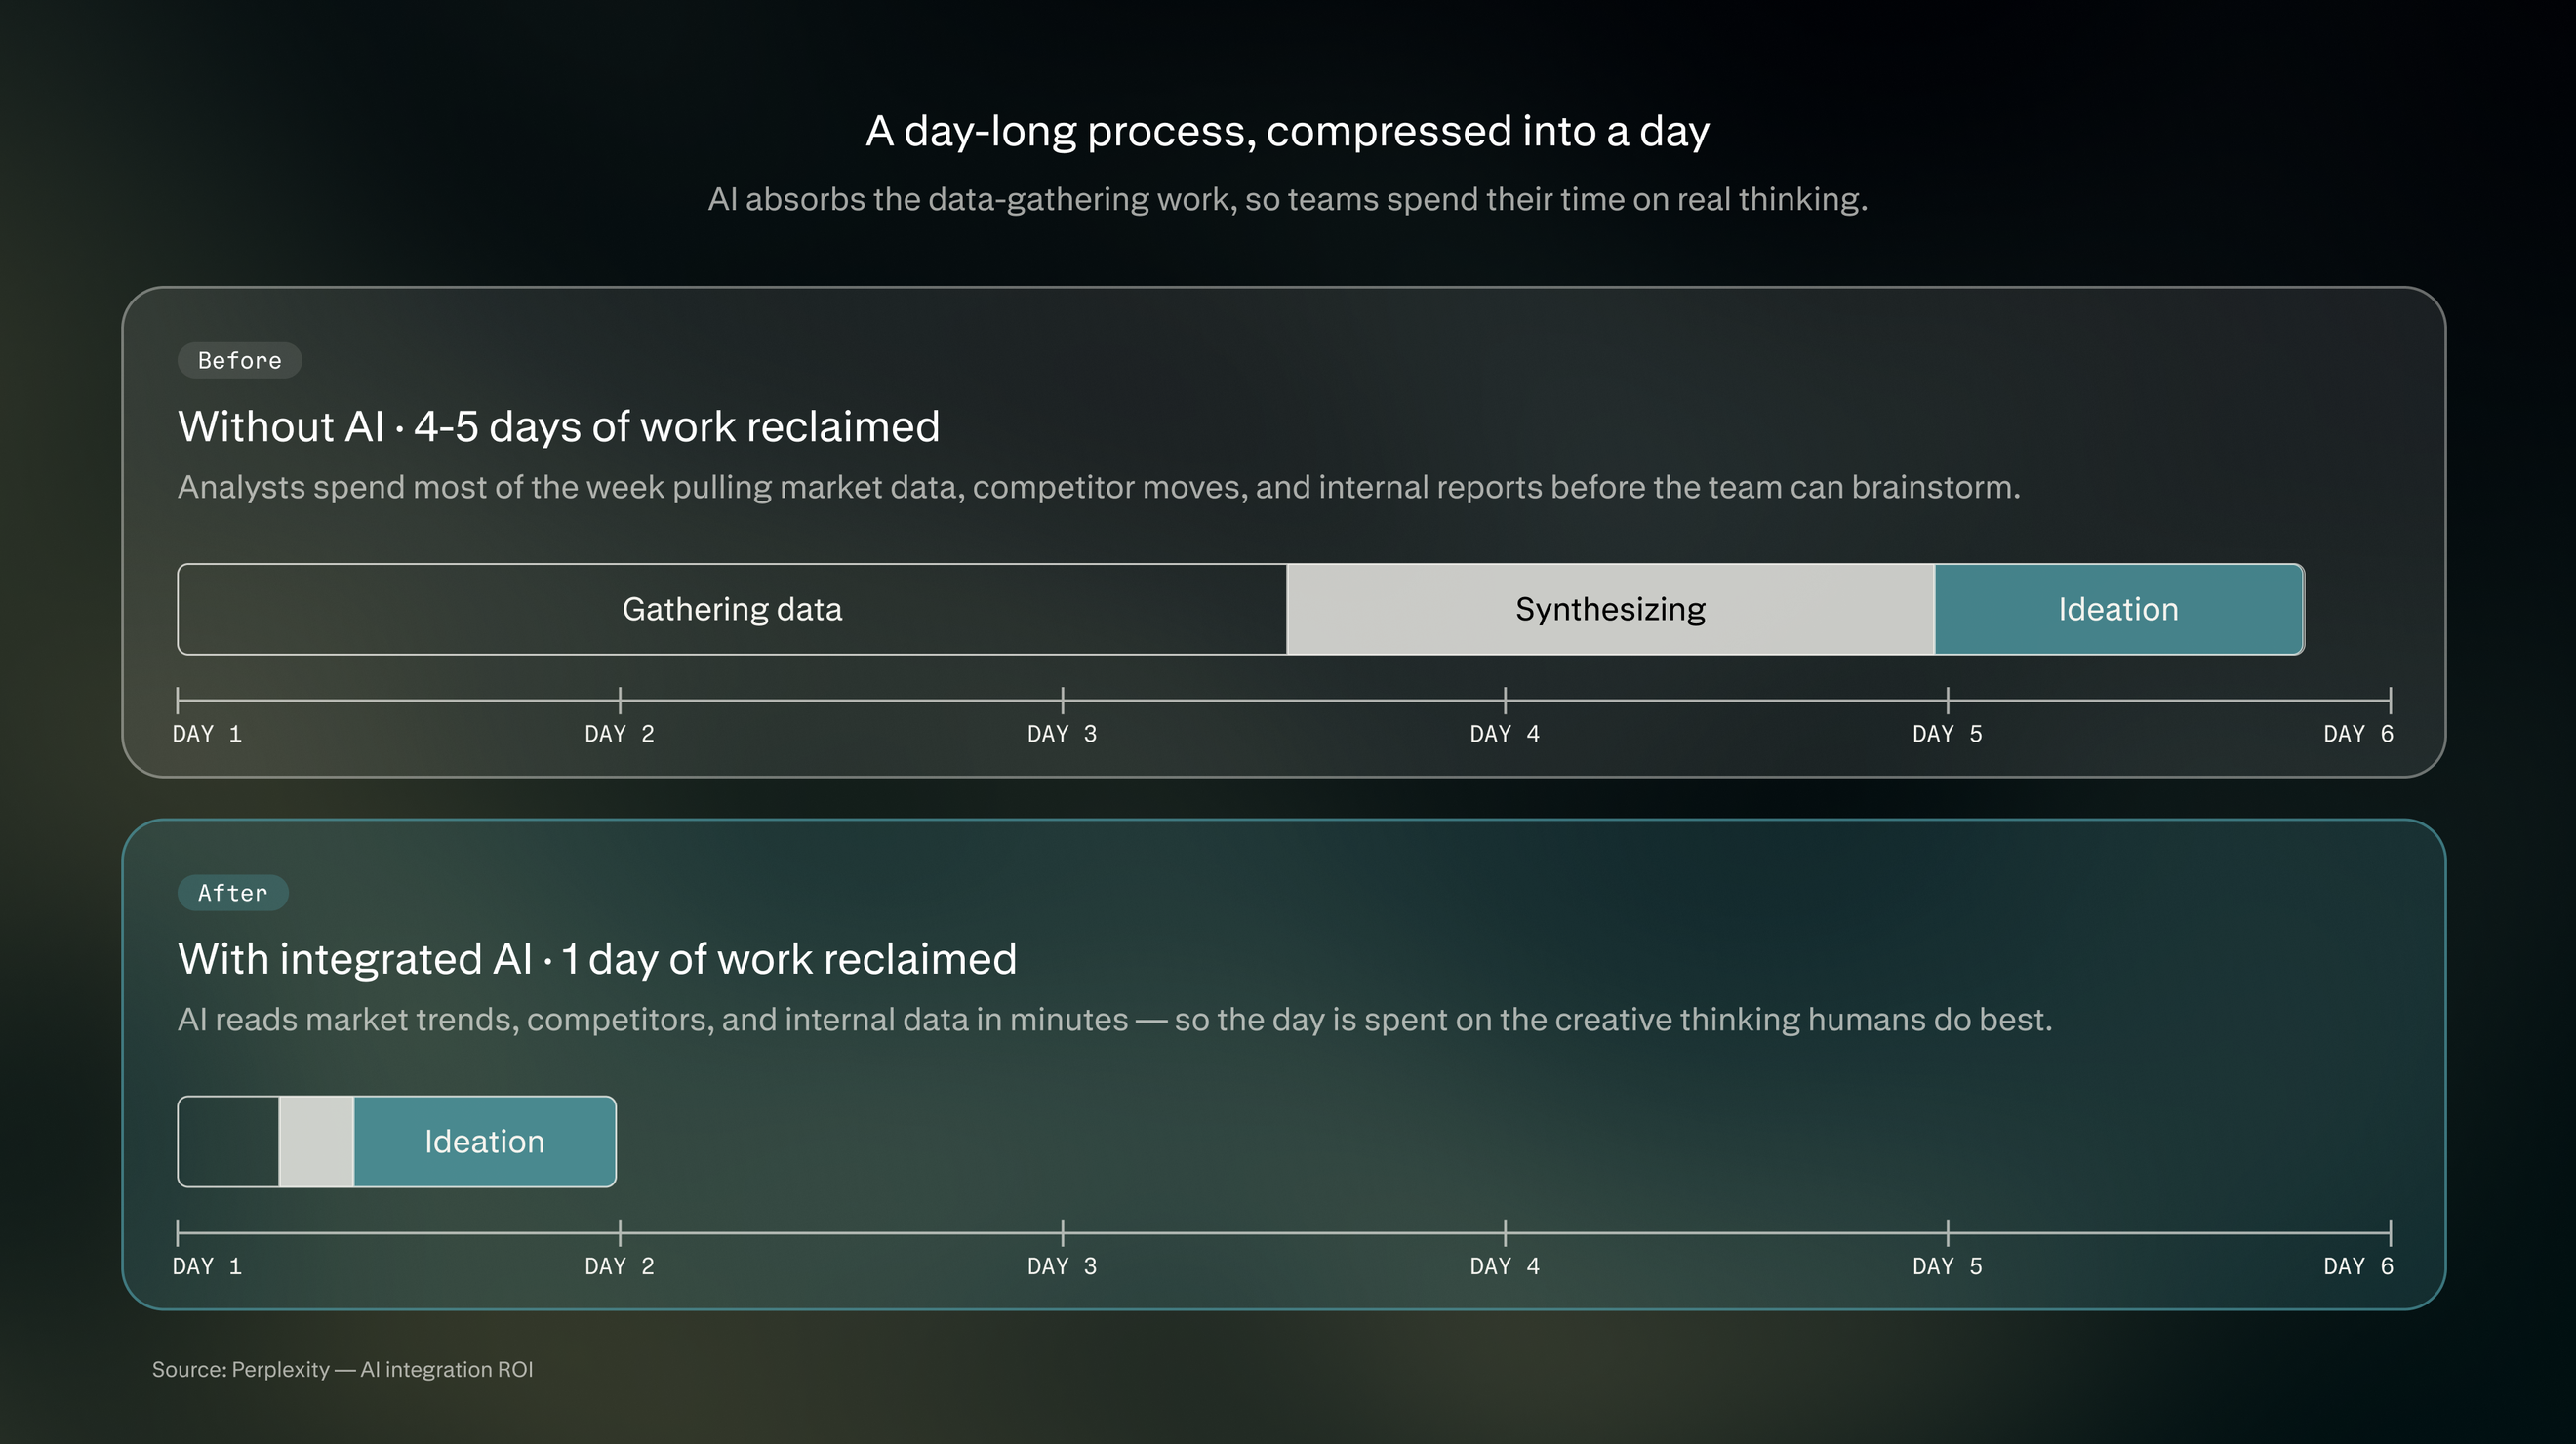Click the small gray synthesizing segment in After chart
The width and height of the screenshot is (2576, 1444).
(316, 1142)
